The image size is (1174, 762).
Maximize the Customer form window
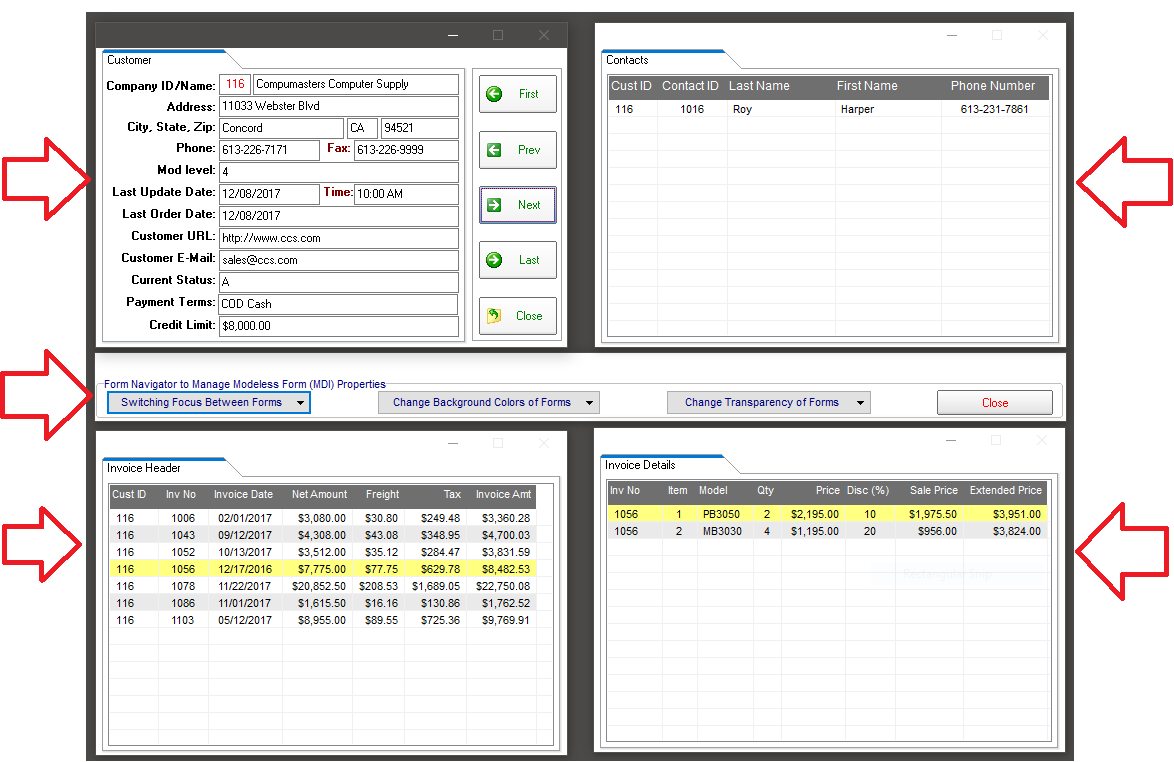pyautogui.click(x=498, y=35)
